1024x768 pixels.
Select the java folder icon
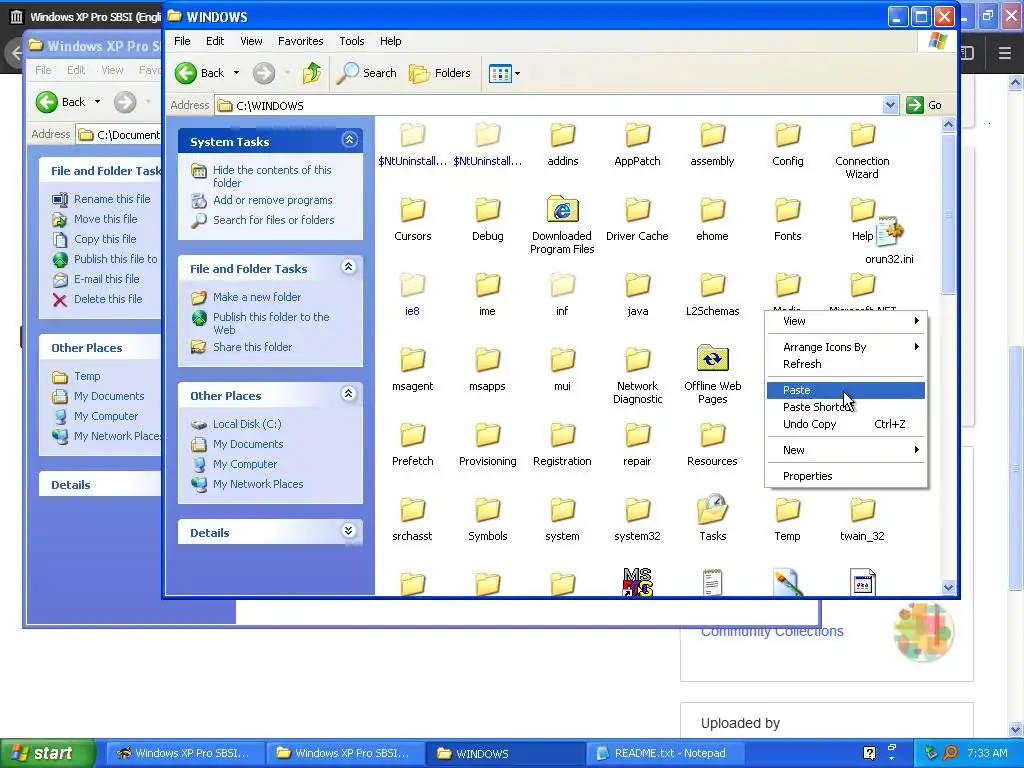(x=637, y=285)
